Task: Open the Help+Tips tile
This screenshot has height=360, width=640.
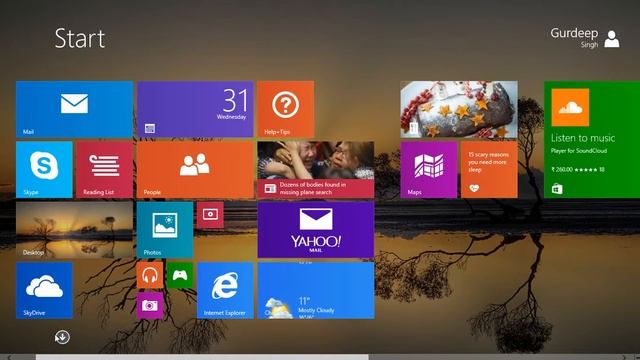Action: pos(286,109)
